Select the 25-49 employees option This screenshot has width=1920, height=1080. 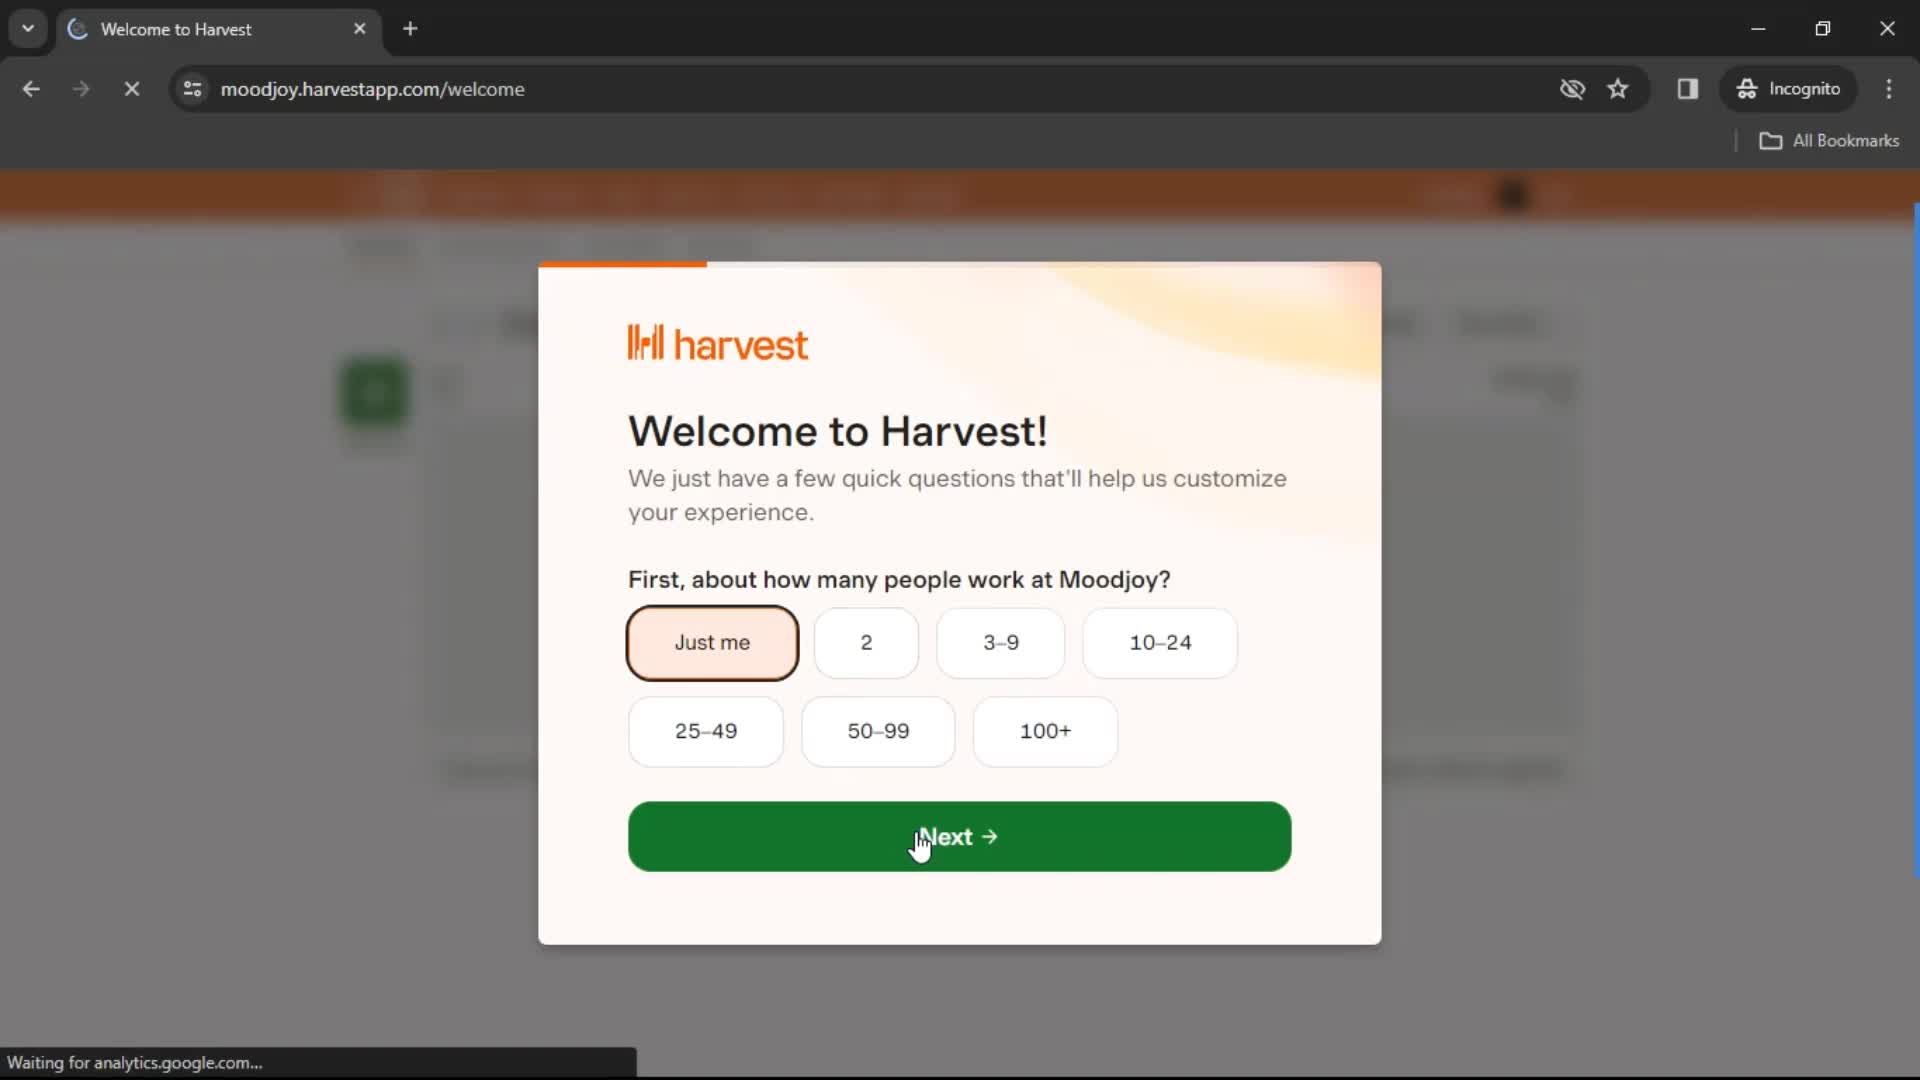click(x=705, y=731)
